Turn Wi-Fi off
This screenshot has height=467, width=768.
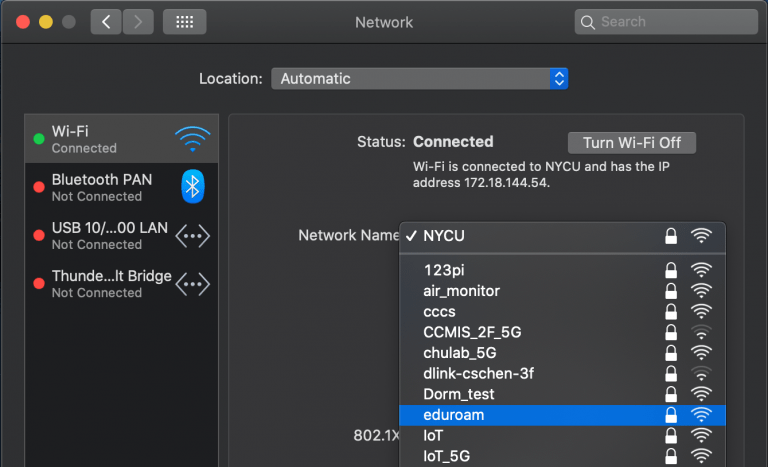pyautogui.click(x=631, y=142)
